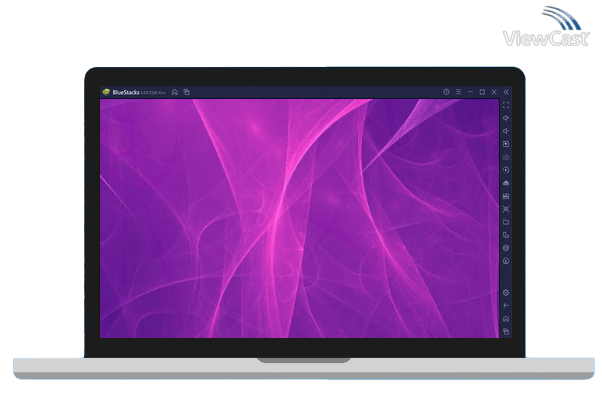The height and width of the screenshot is (414, 602).
Task: Click the circular play icon in the sidebar
Action: (506, 170)
